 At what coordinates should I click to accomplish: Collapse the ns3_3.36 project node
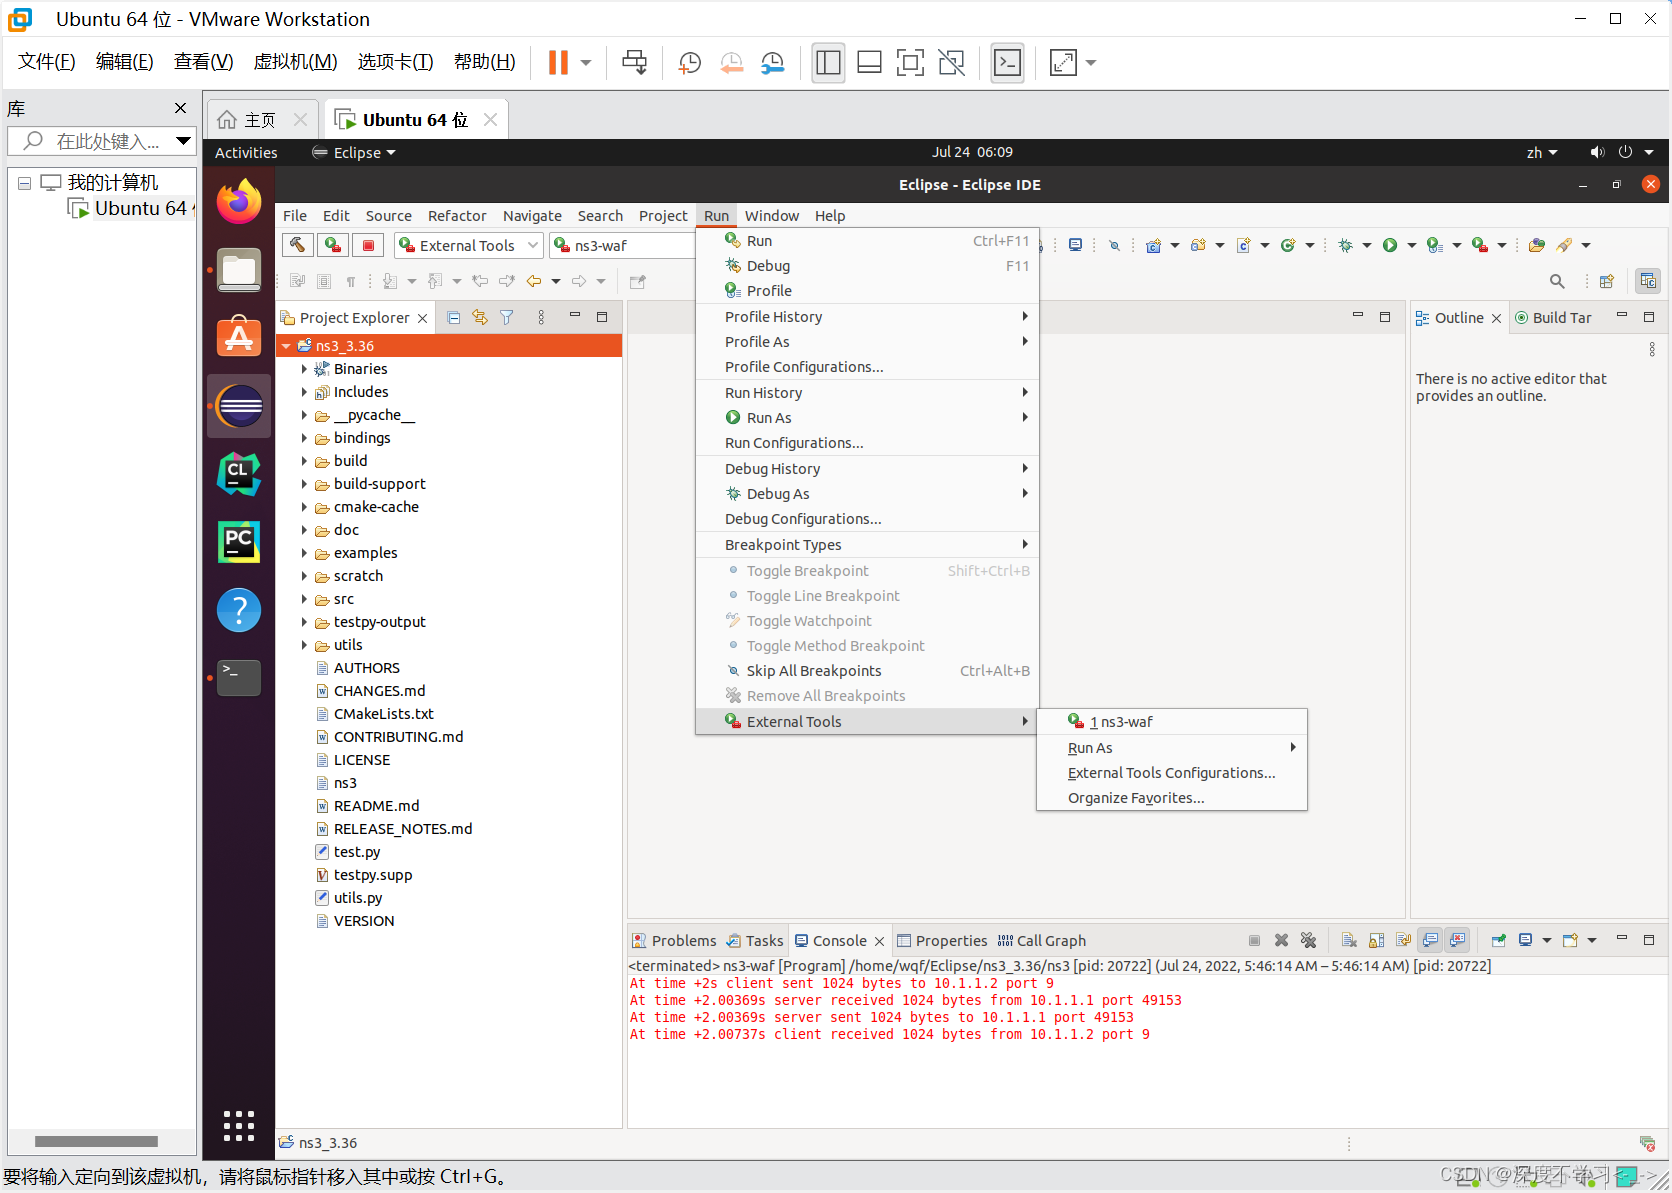coord(287,346)
